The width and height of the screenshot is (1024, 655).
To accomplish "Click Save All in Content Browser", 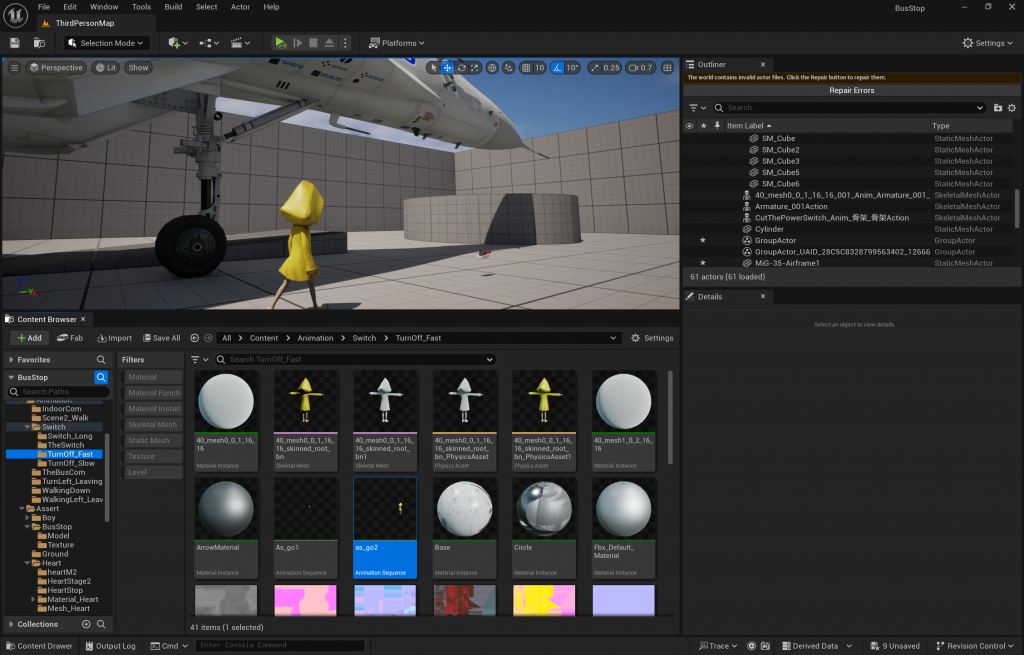I will 161,338.
